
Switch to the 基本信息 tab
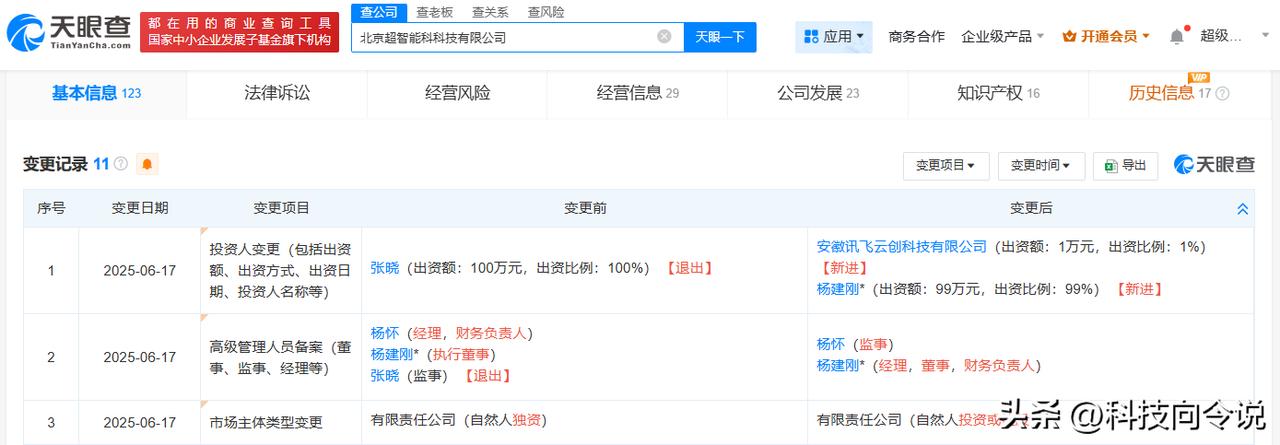[96, 94]
